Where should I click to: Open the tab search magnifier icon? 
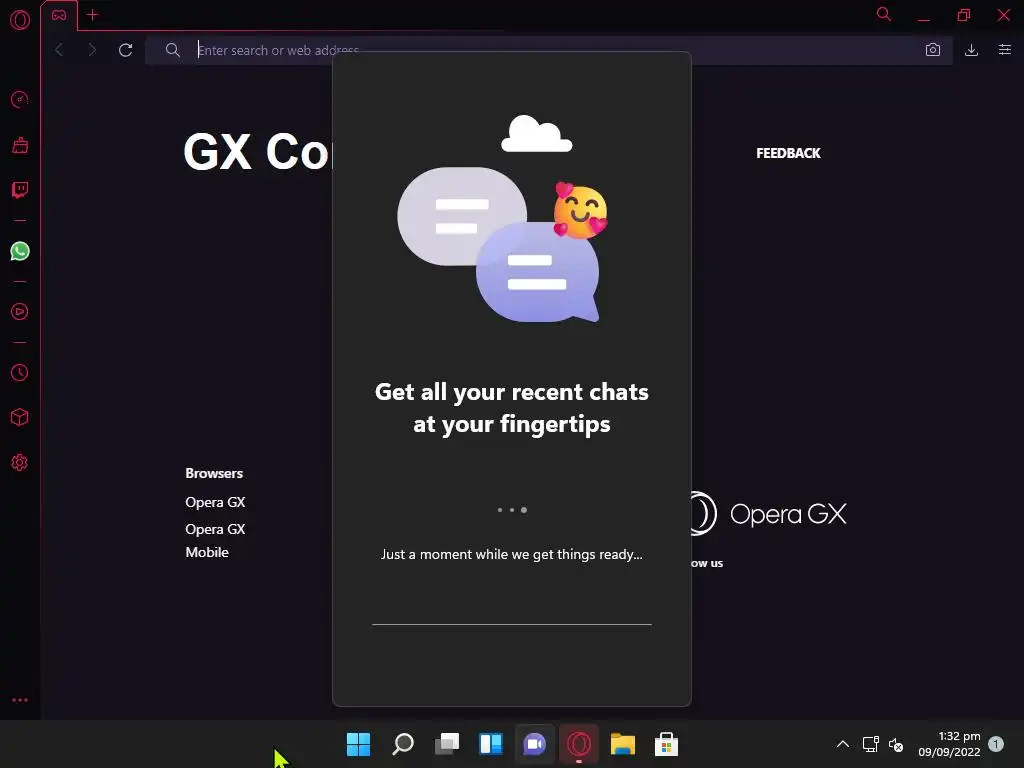point(884,14)
